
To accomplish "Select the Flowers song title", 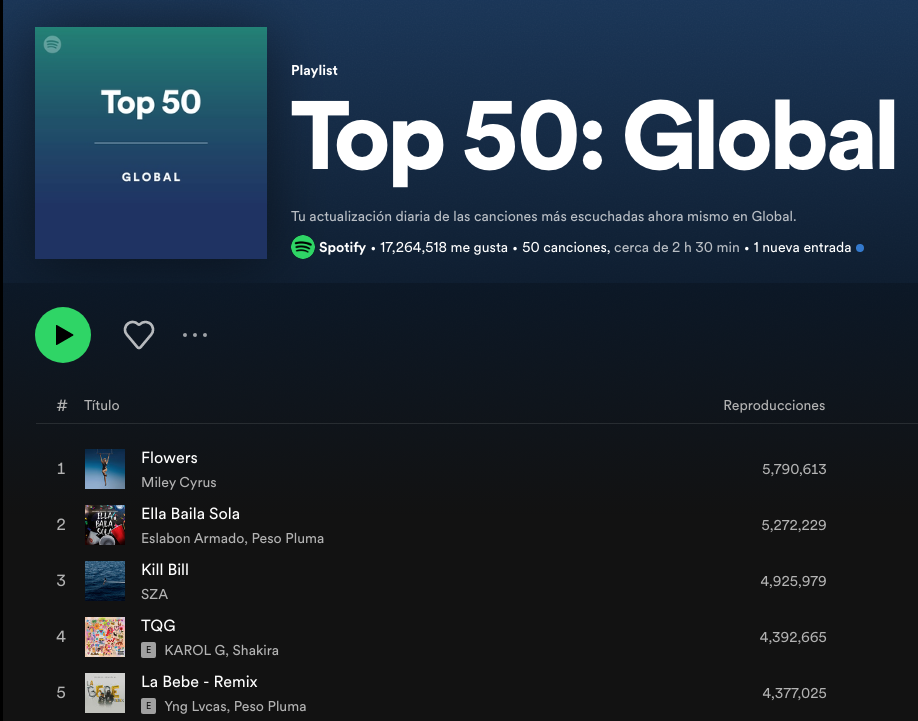I will (x=169, y=458).
